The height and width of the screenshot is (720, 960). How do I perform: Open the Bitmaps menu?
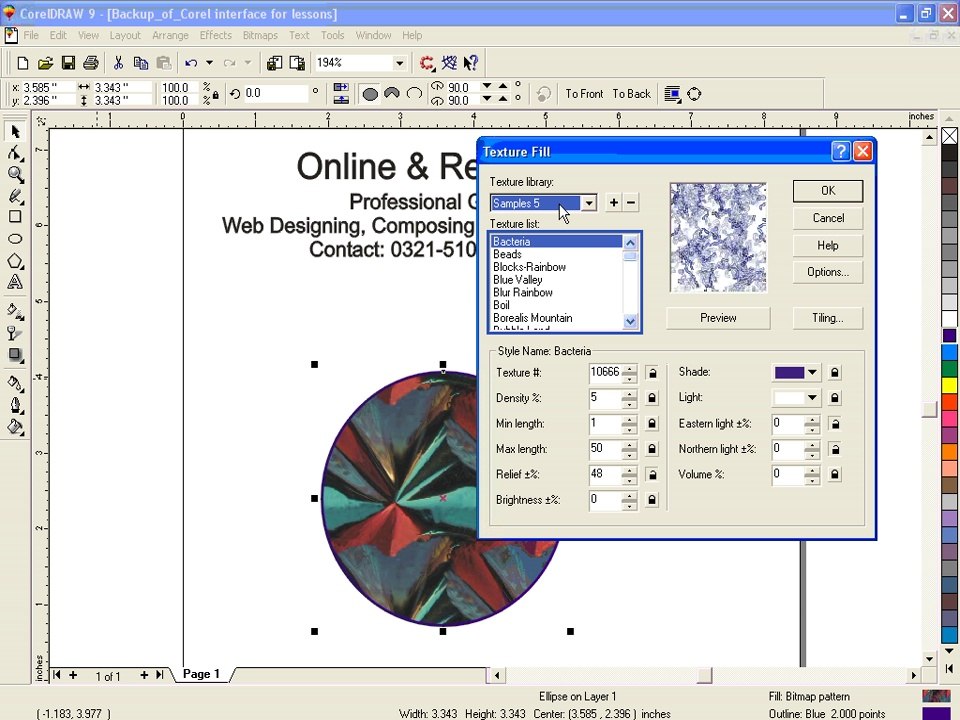point(260,36)
